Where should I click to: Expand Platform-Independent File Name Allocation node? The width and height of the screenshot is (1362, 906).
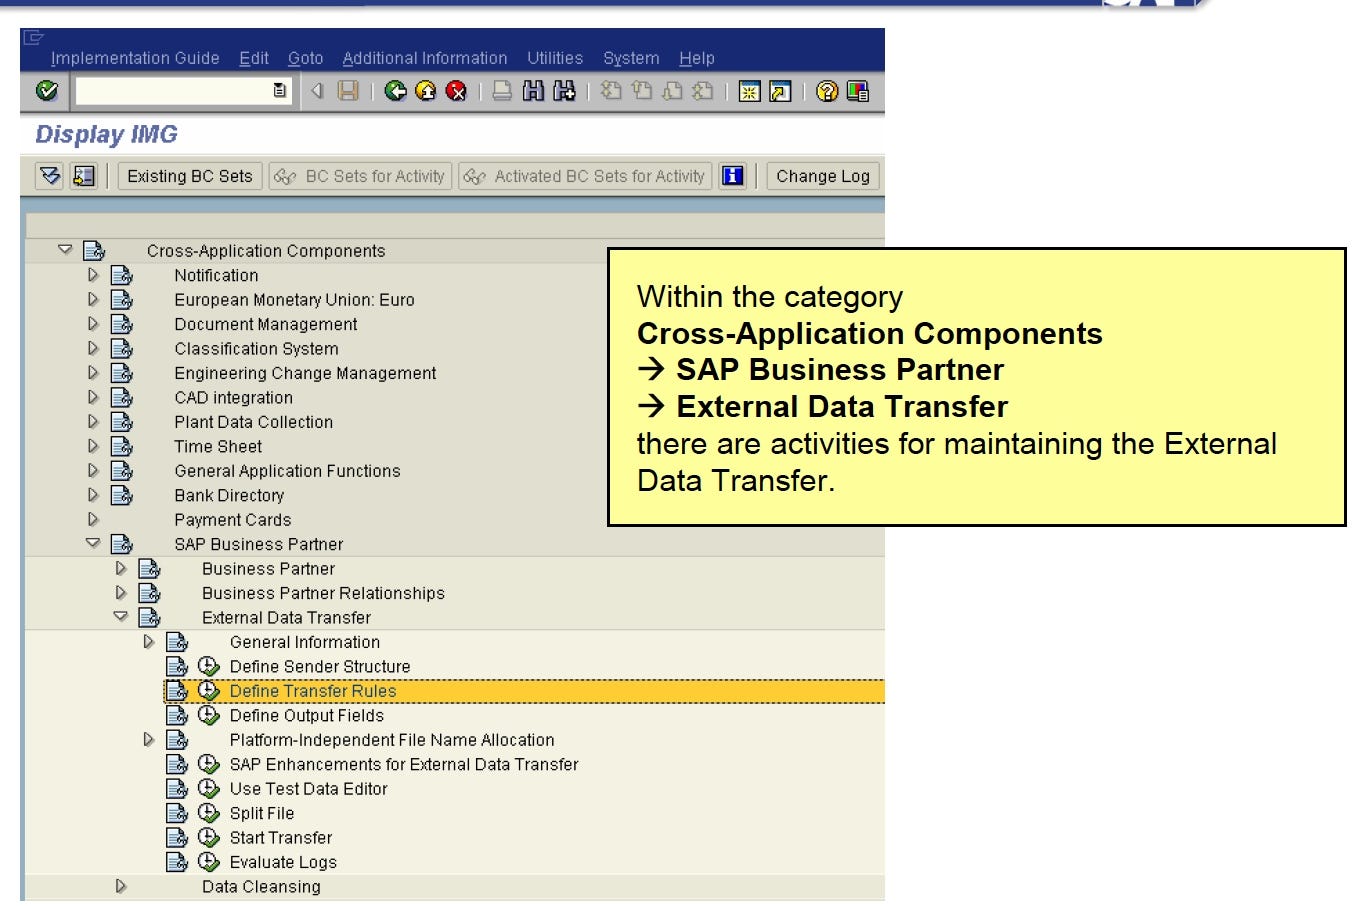coord(149,740)
